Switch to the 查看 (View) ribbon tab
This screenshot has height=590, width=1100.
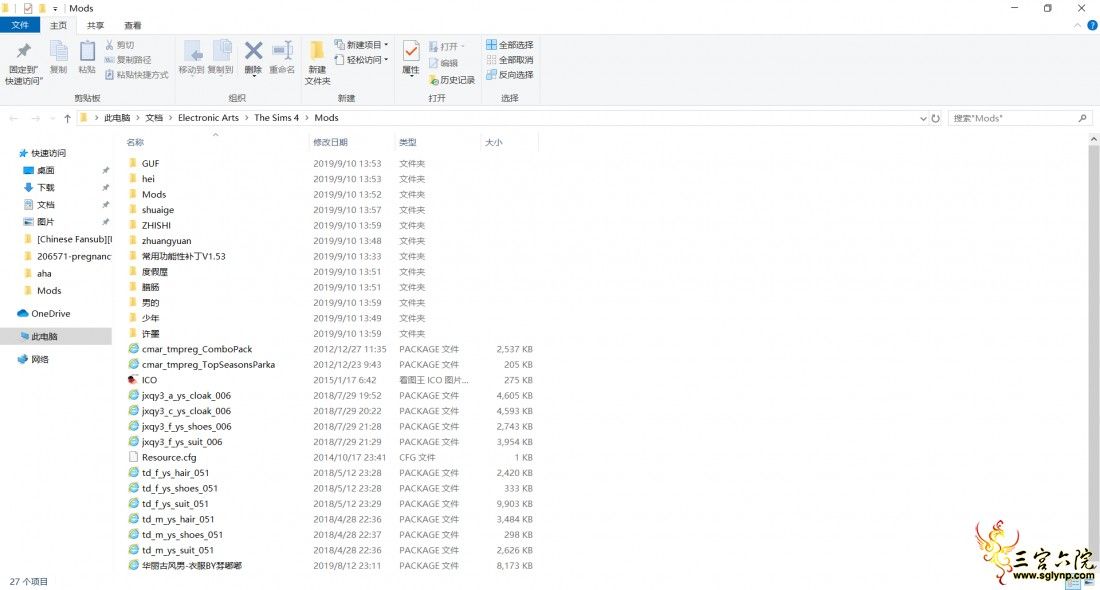pyautogui.click(x=133, y=25)
